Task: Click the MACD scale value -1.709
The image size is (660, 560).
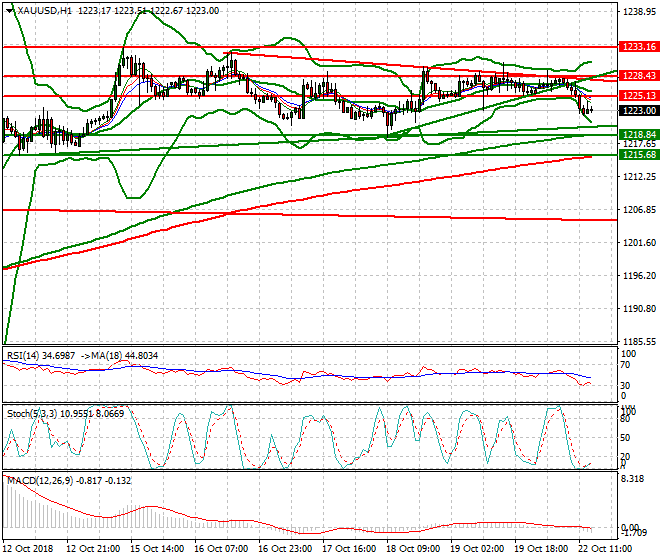Action: (635, 533)
